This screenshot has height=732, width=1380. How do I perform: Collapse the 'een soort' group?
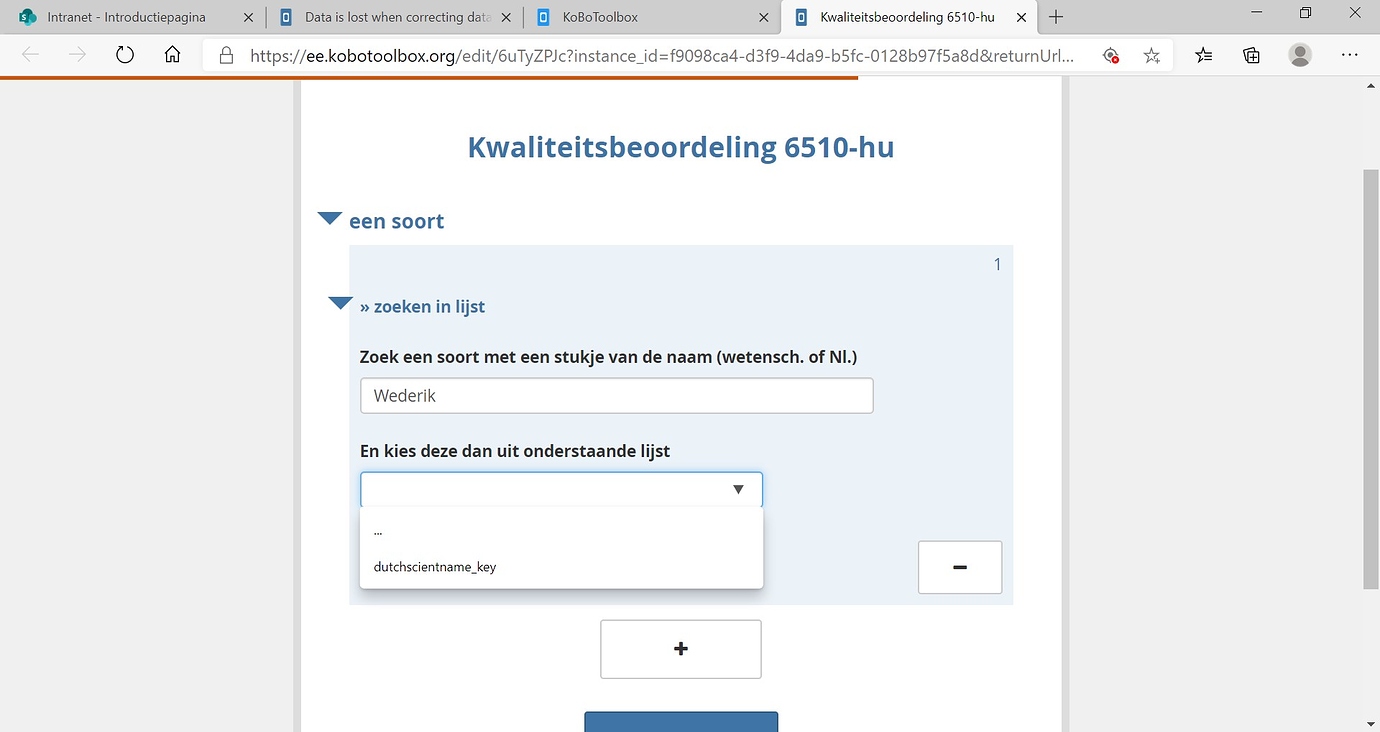point(330,219)
